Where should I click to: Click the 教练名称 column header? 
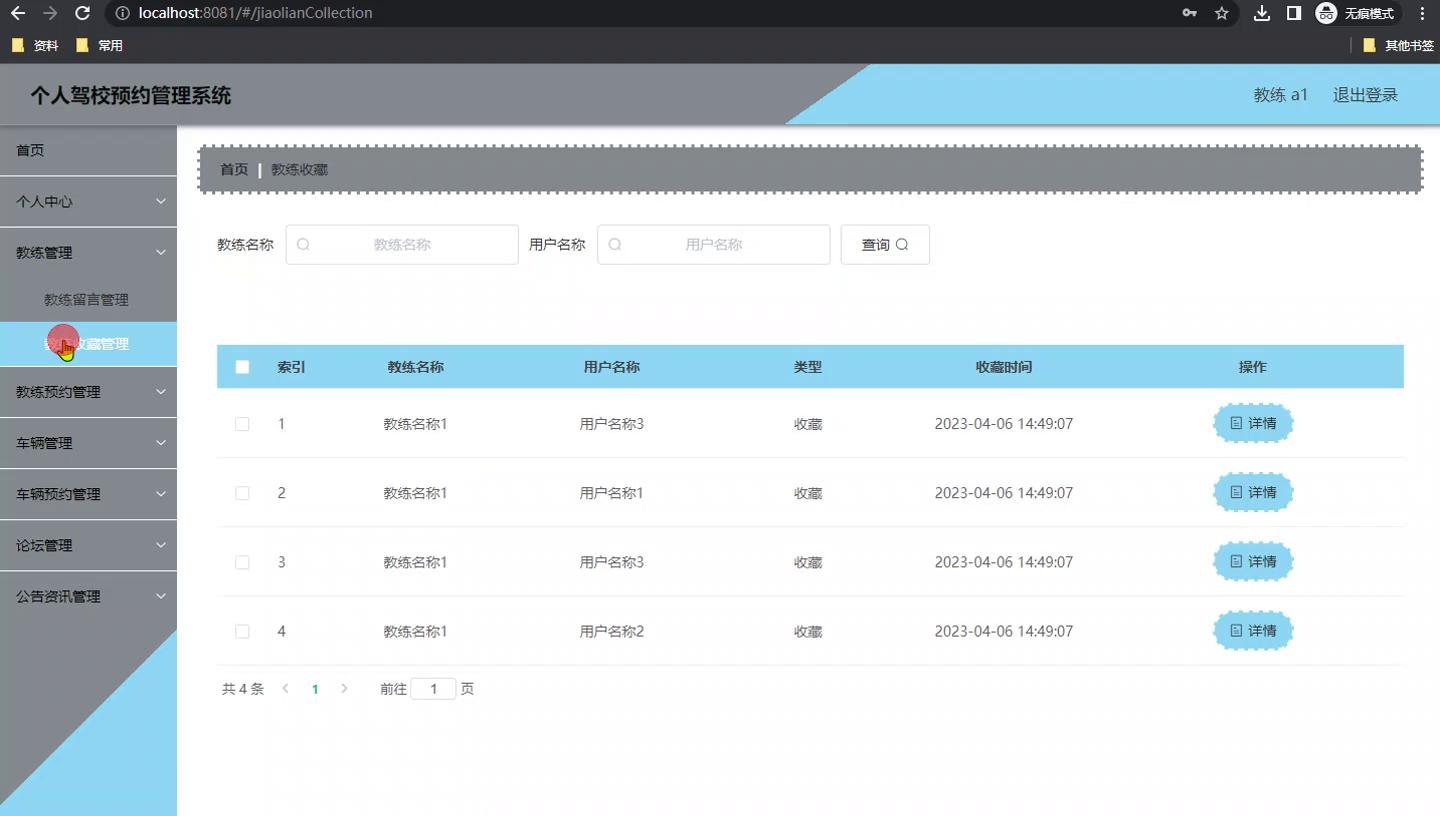pyautogui.click(x=415, y=367)
